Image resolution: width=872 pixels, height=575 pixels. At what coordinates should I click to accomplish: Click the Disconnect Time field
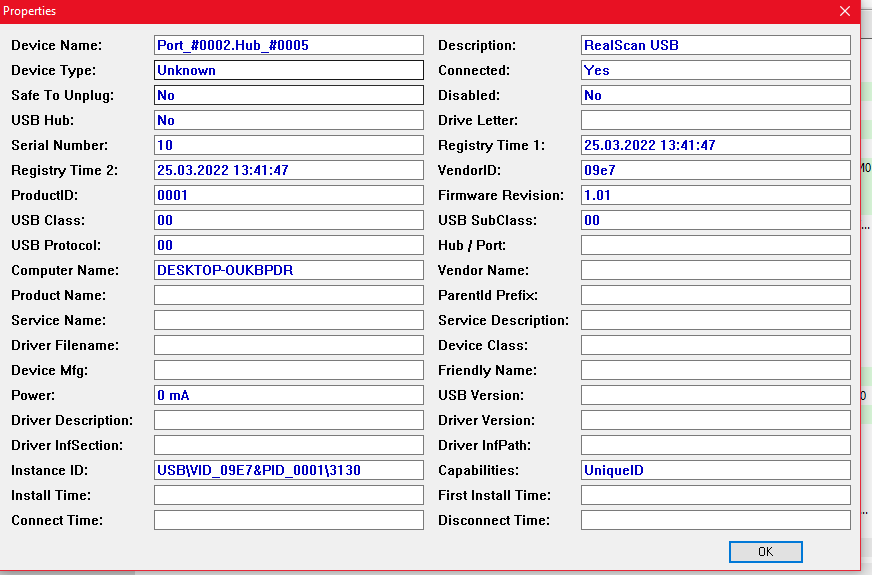(716, 521)
